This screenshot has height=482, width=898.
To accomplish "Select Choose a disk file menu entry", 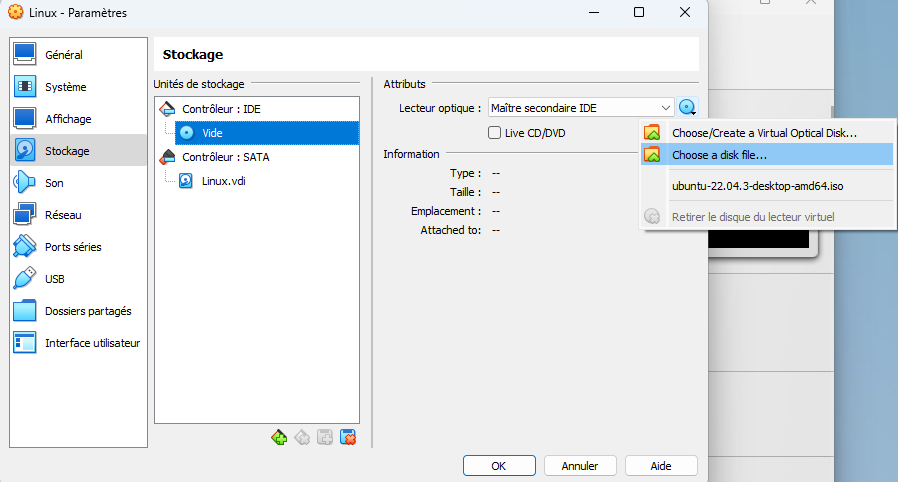I will (767, 155).
